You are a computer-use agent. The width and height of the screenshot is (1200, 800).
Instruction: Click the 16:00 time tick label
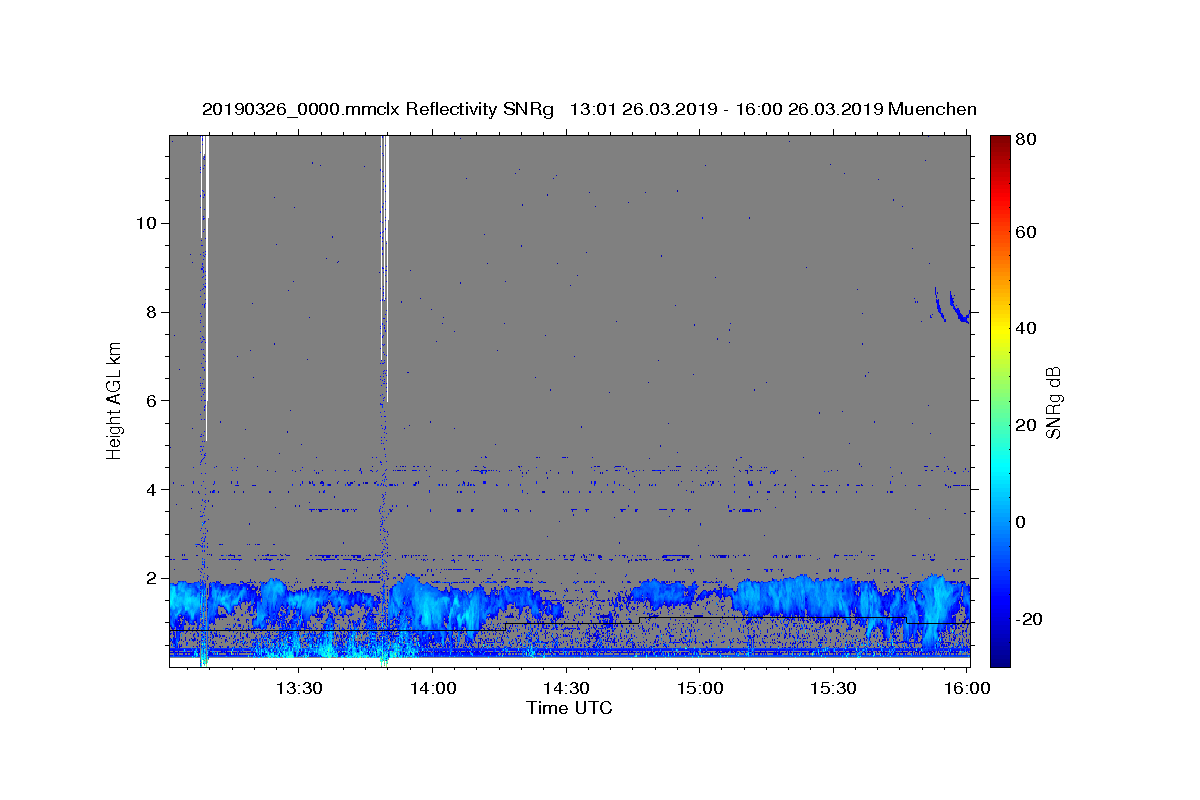(966, 689)
